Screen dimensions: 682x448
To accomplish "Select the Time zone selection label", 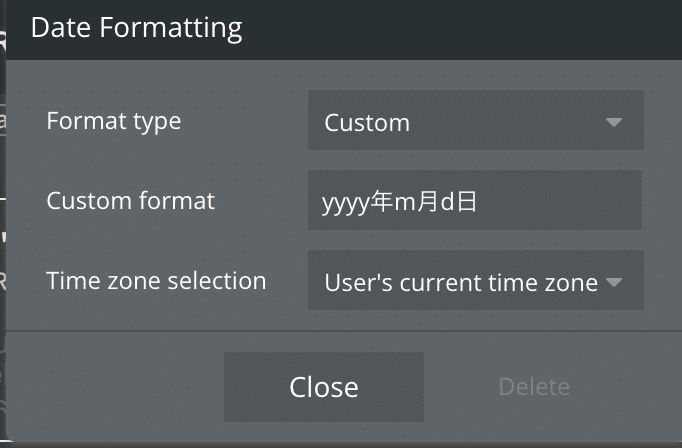I will [x=156, y=281].
